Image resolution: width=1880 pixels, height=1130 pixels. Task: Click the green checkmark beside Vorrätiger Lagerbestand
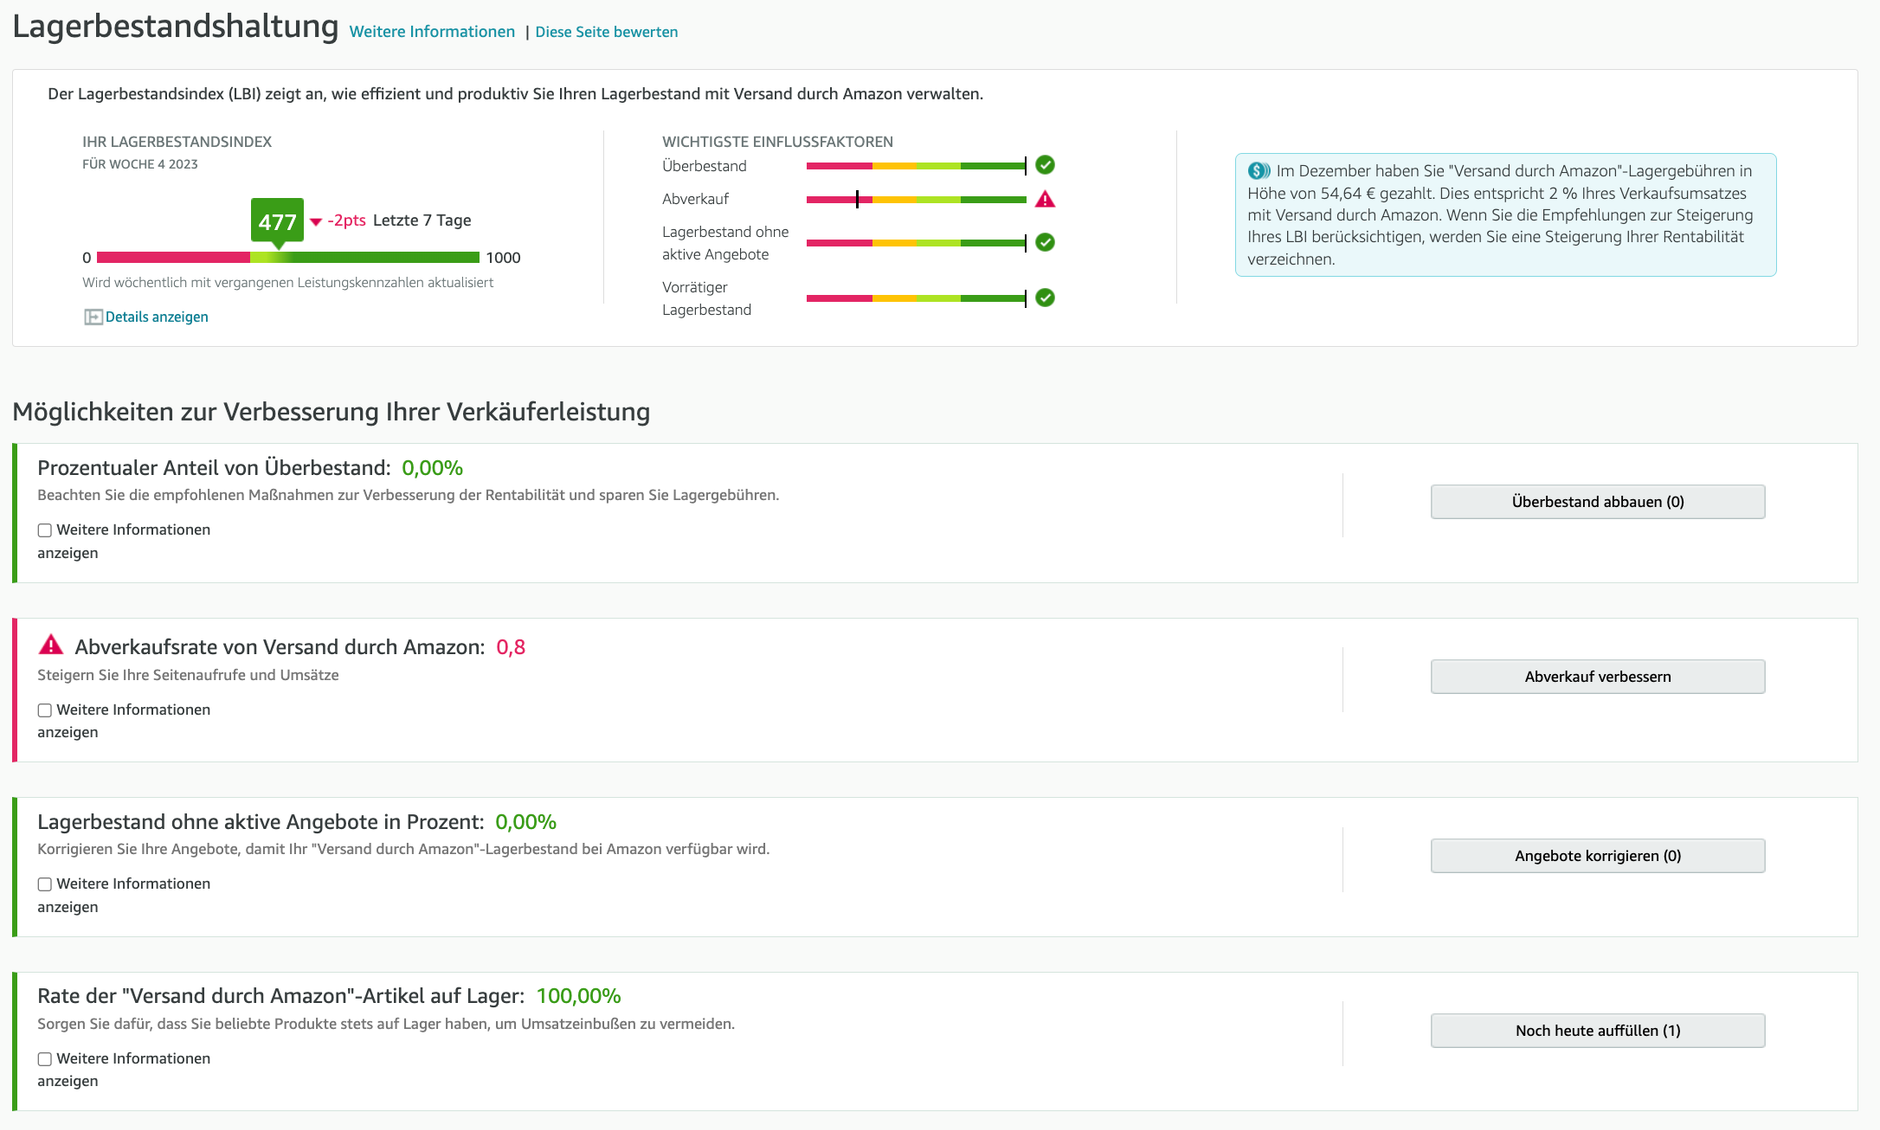(x=1045, y=297)
